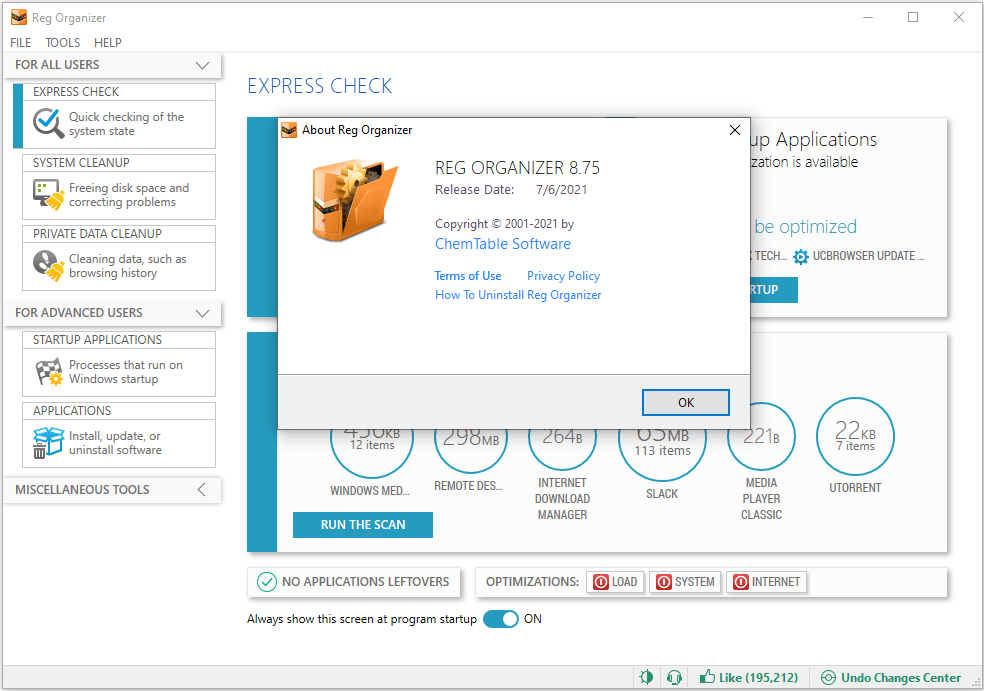
Task: Click the UCBROWSER UPDATE... text
Action: point(868,256)
